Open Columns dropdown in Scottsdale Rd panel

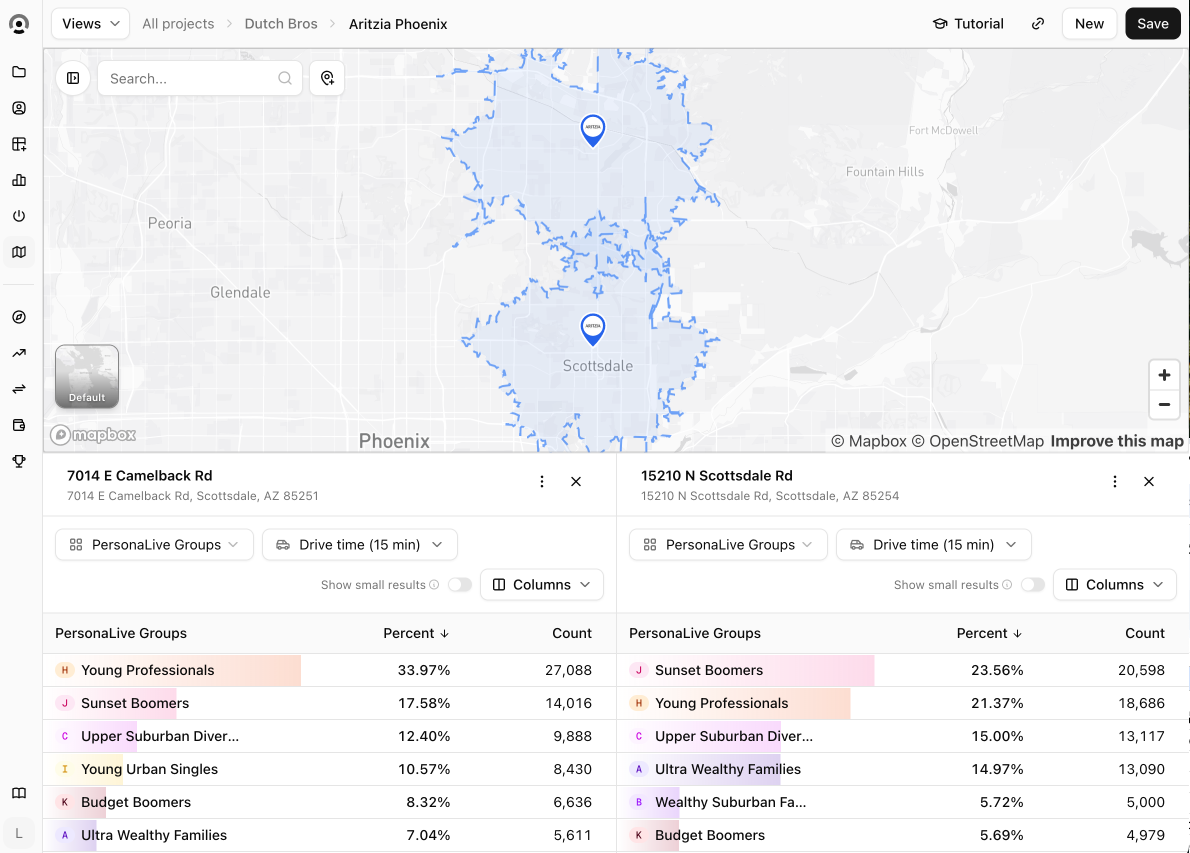(1115, 584)
